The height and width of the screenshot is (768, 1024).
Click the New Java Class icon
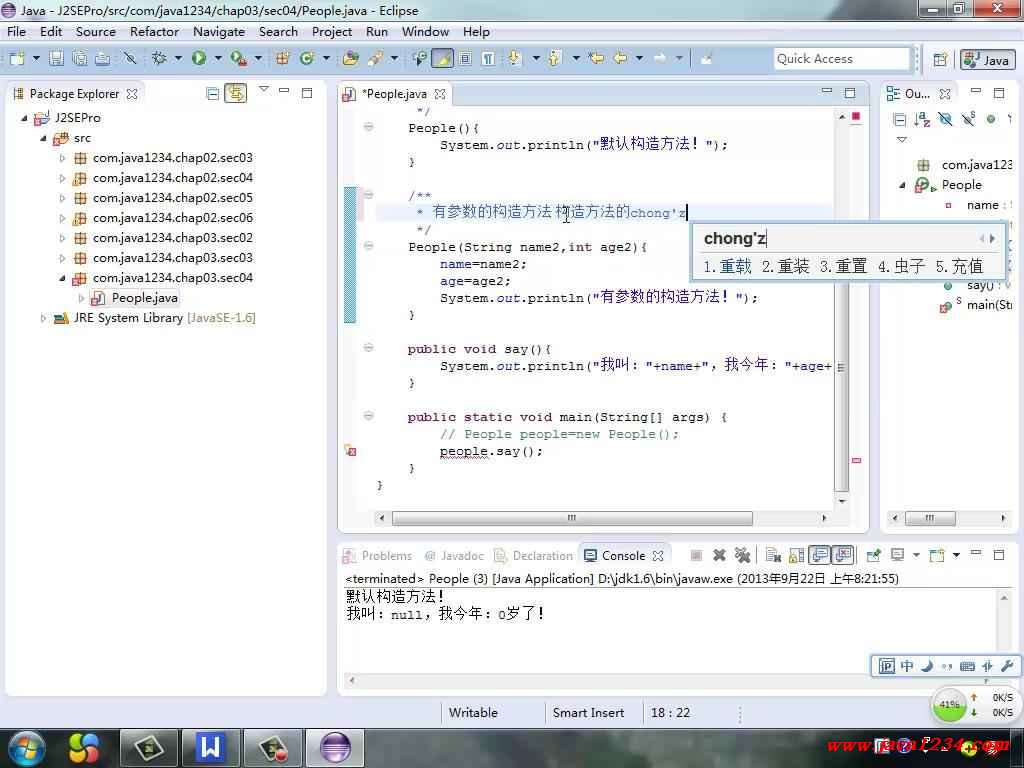306,59
